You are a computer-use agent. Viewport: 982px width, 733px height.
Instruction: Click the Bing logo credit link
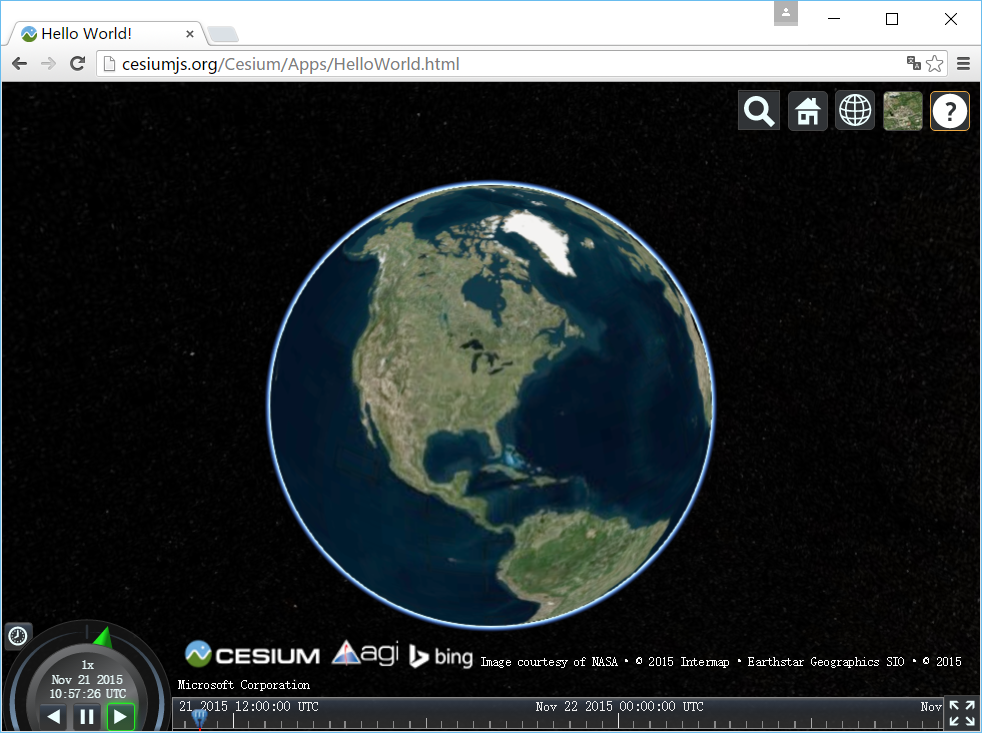point(441,656)
